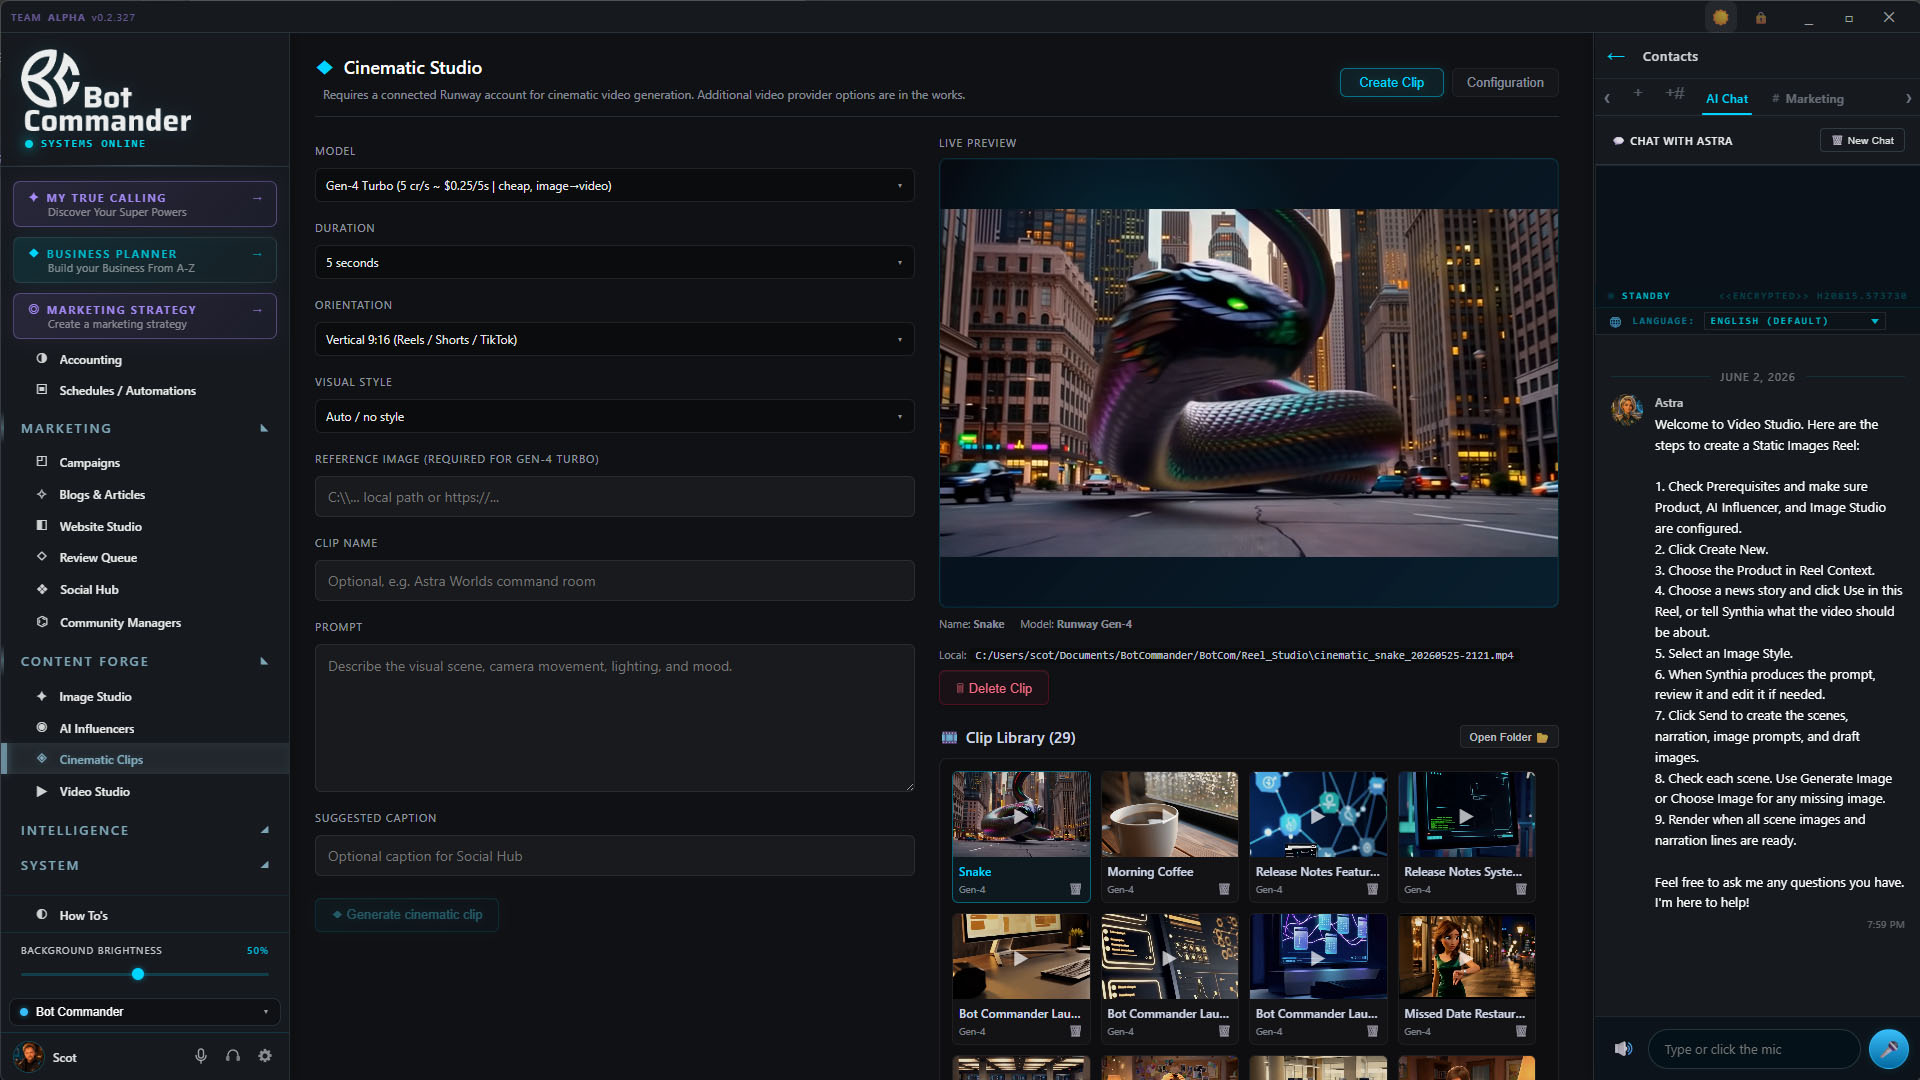This screenshot has width=1920, height=1080.
Task: Toggle the microphone next to Scot
Action: tap(201, 1056)
